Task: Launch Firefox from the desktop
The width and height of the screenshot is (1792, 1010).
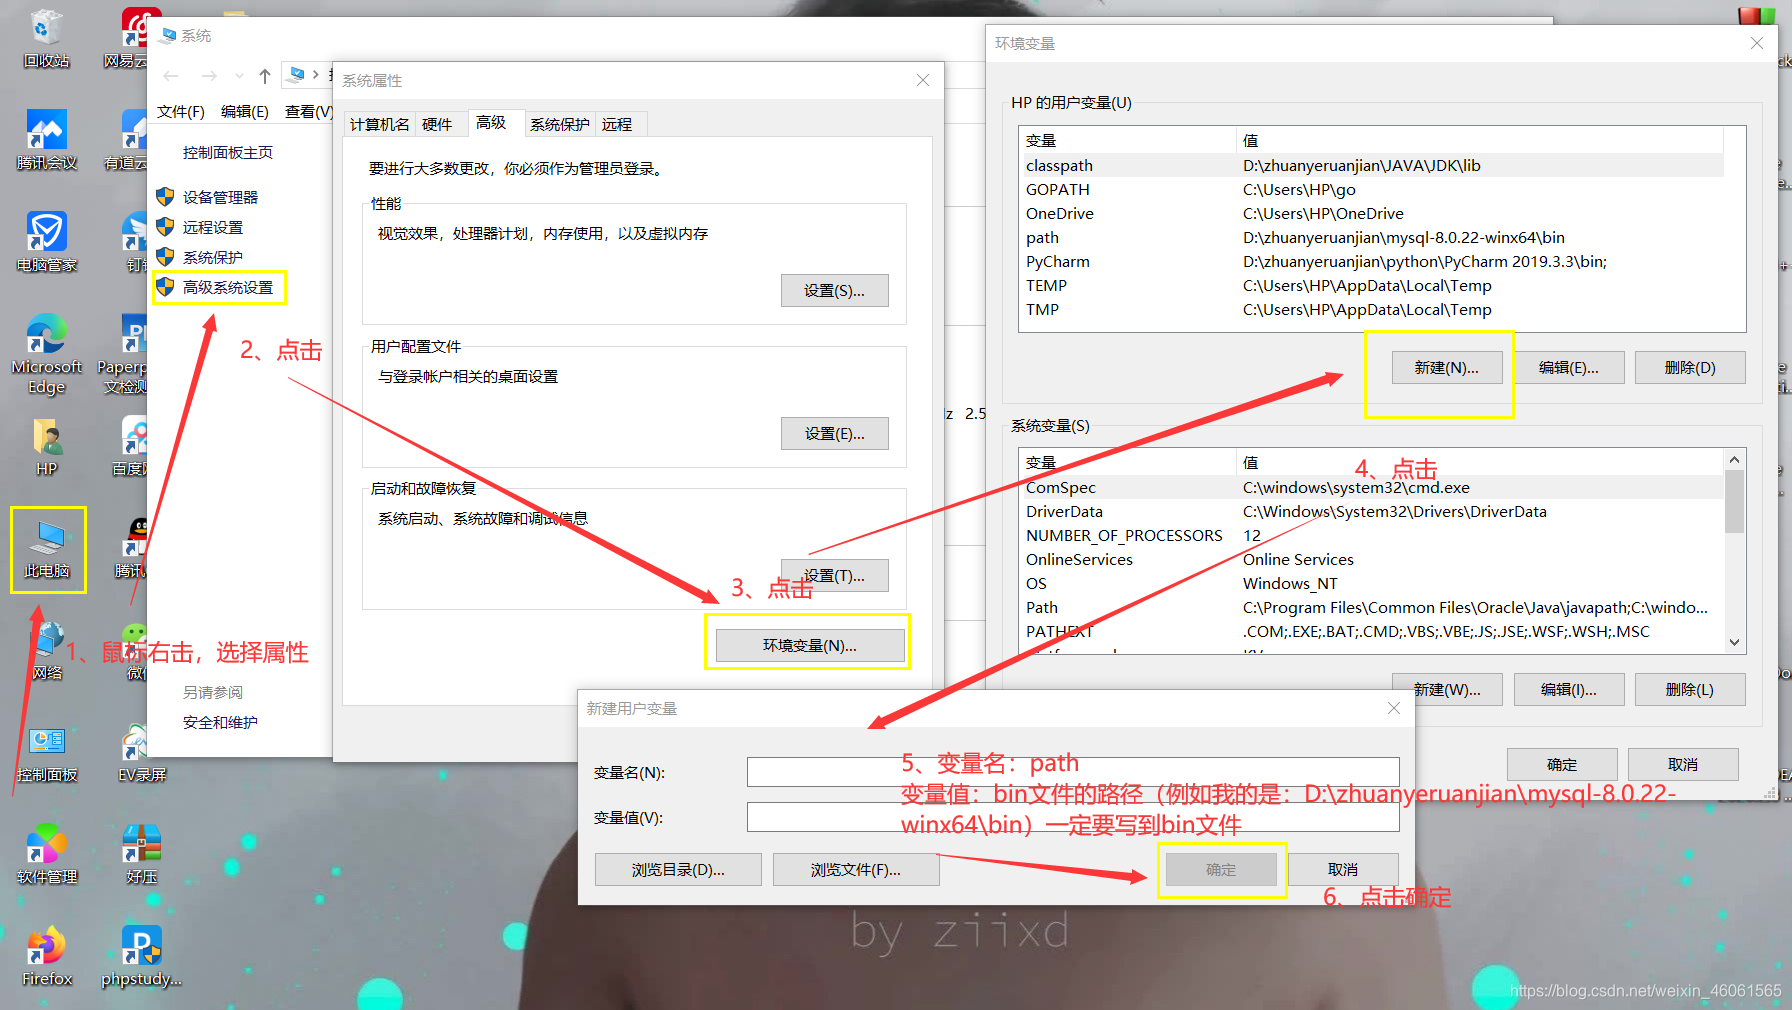Action: coord(46,957)
